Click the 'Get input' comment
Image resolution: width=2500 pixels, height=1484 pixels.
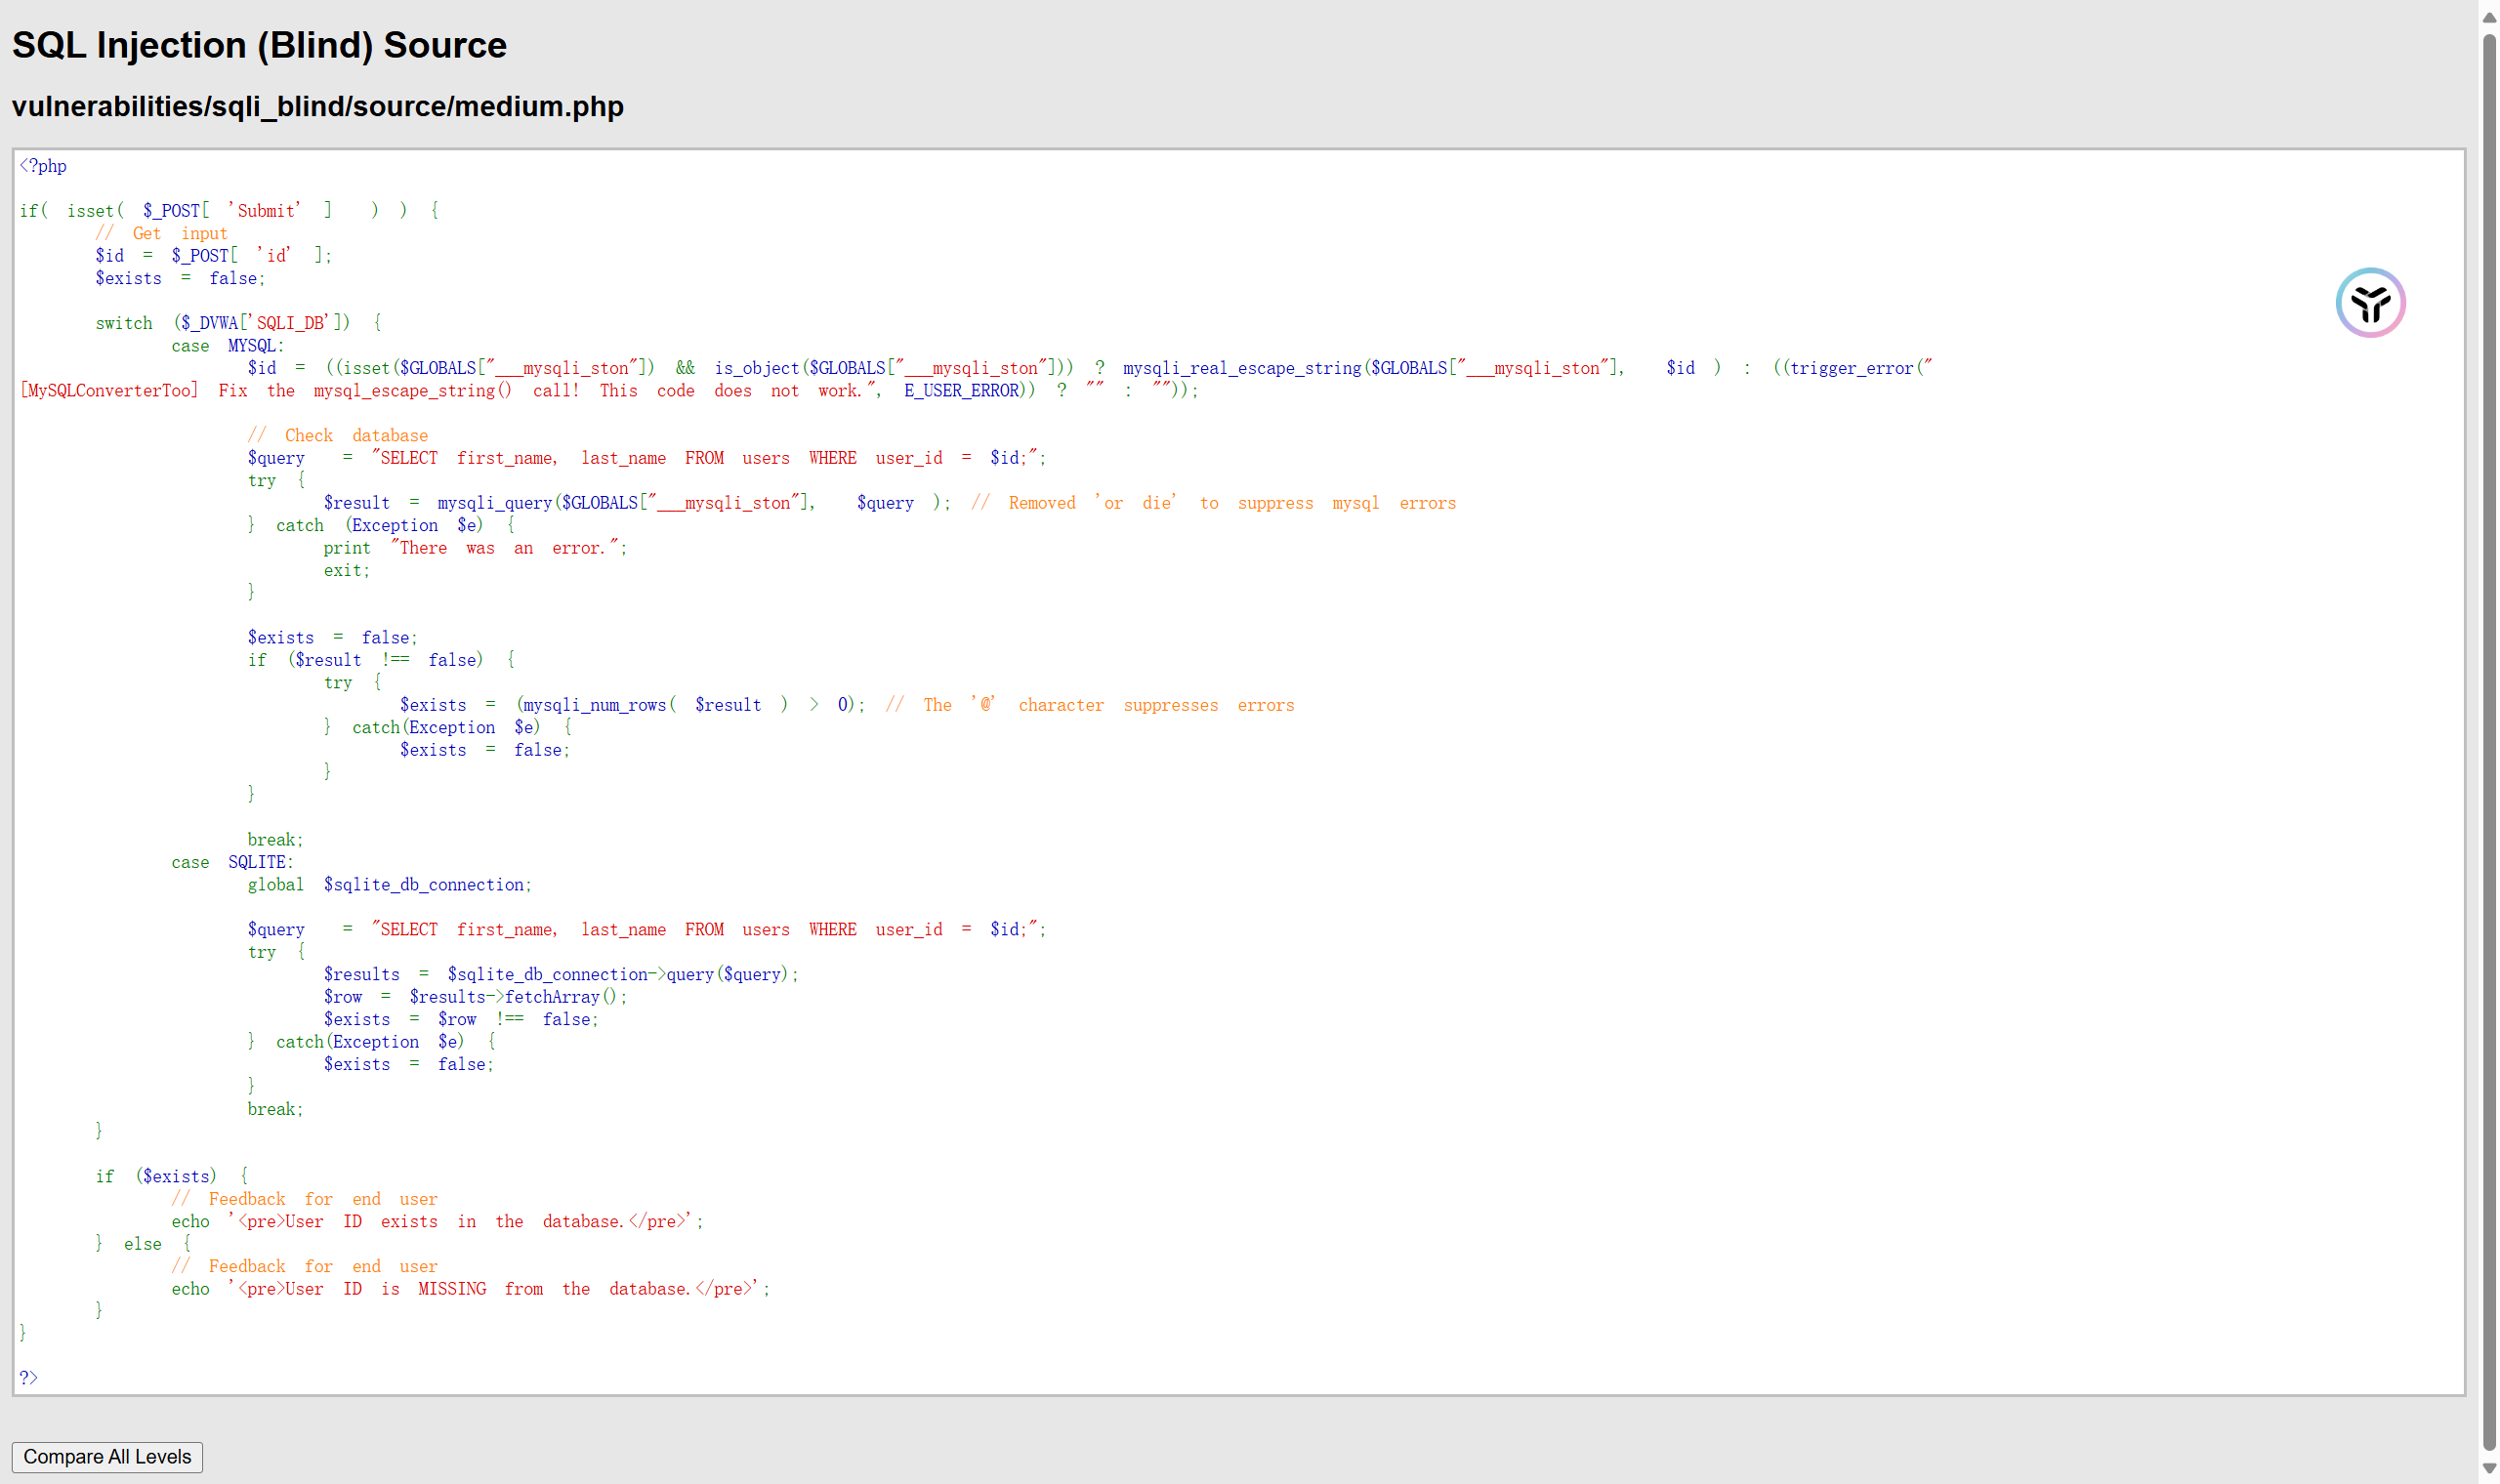161,233
